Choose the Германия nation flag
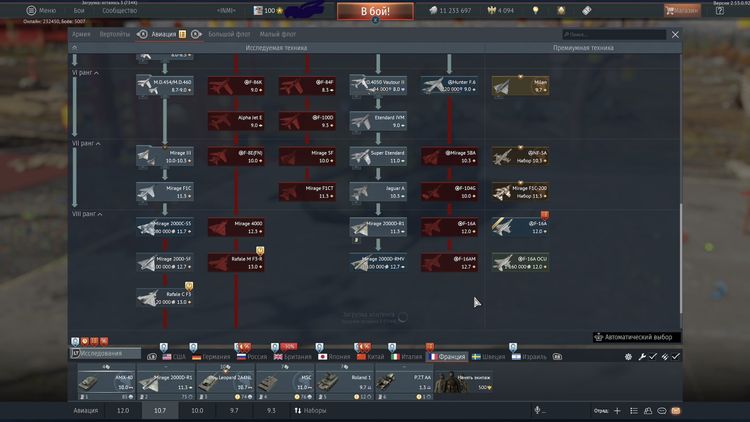This screenshot has height=422, width=750. (x=209, y=355)
